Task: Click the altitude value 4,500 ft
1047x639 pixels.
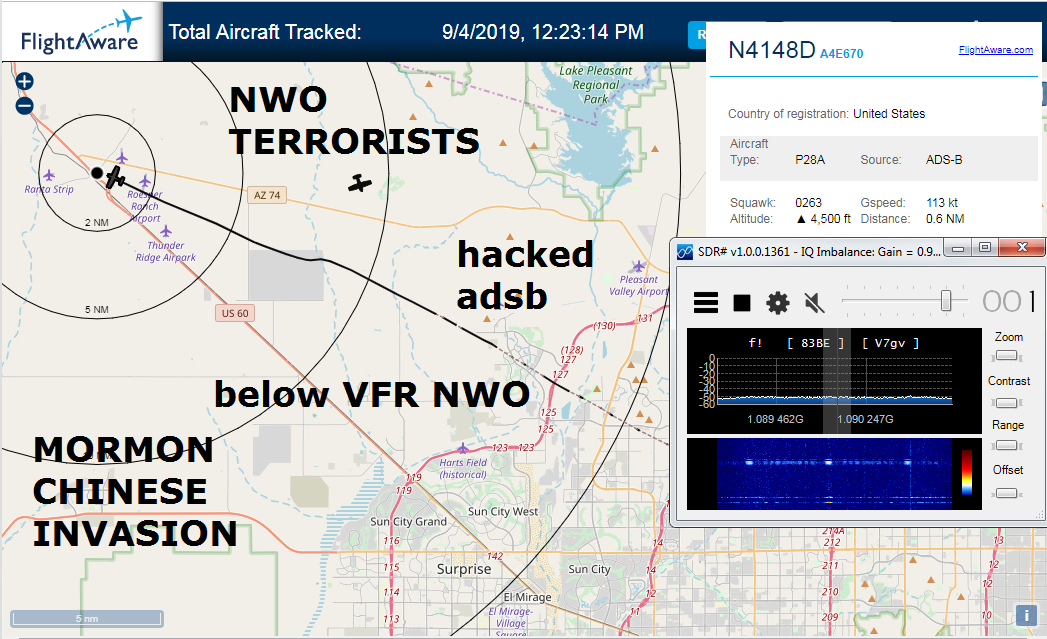Action: click(823, 219)
